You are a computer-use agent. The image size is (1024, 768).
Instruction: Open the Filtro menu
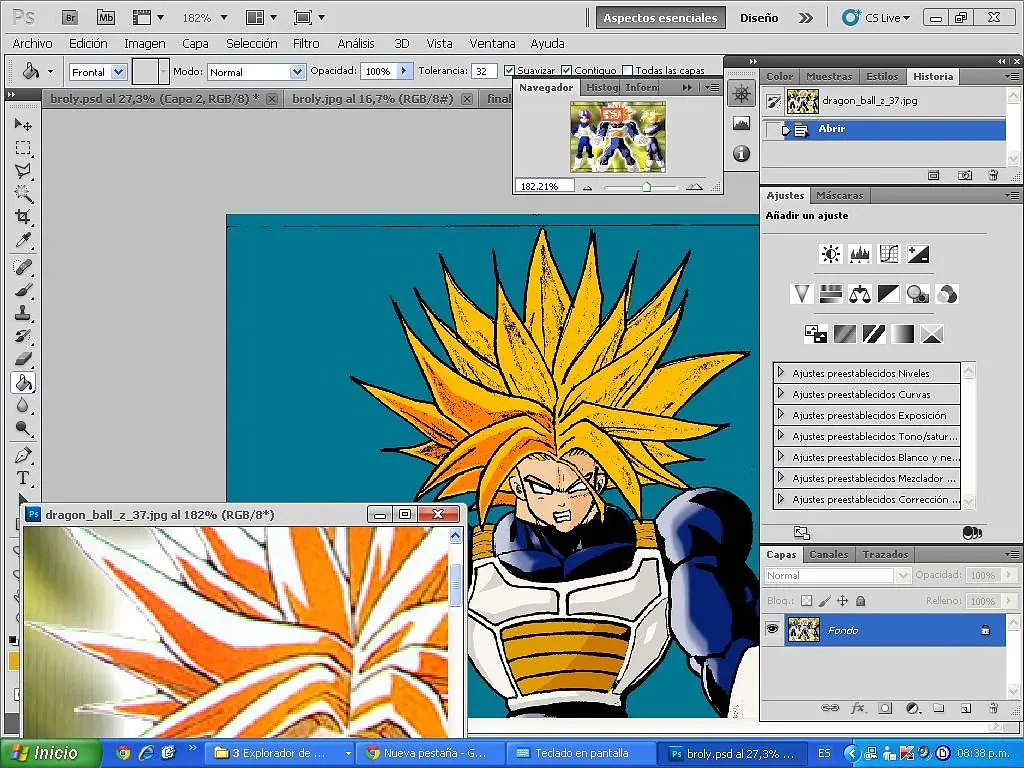click(306, 44)
